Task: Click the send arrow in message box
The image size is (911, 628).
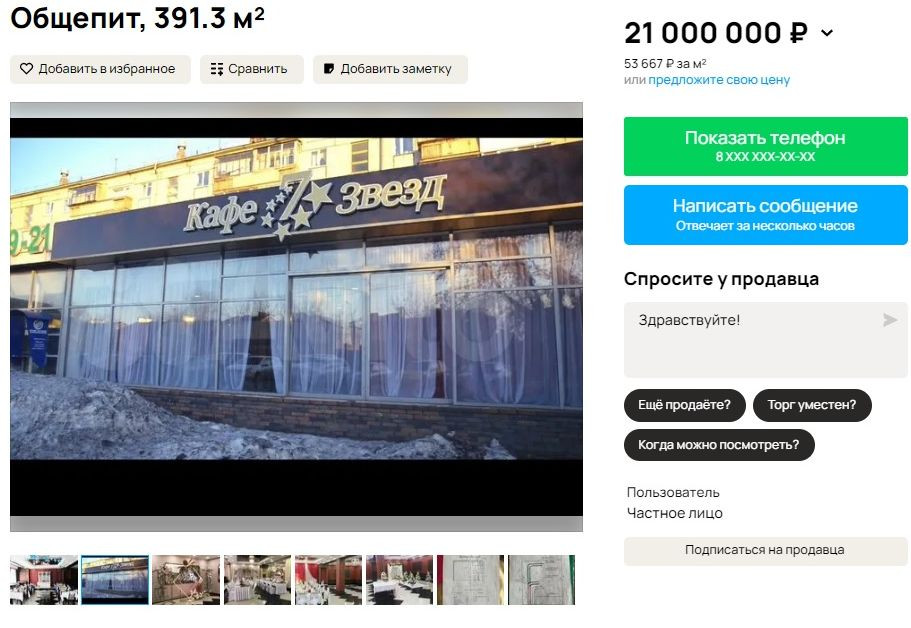Action: point(890,320)
